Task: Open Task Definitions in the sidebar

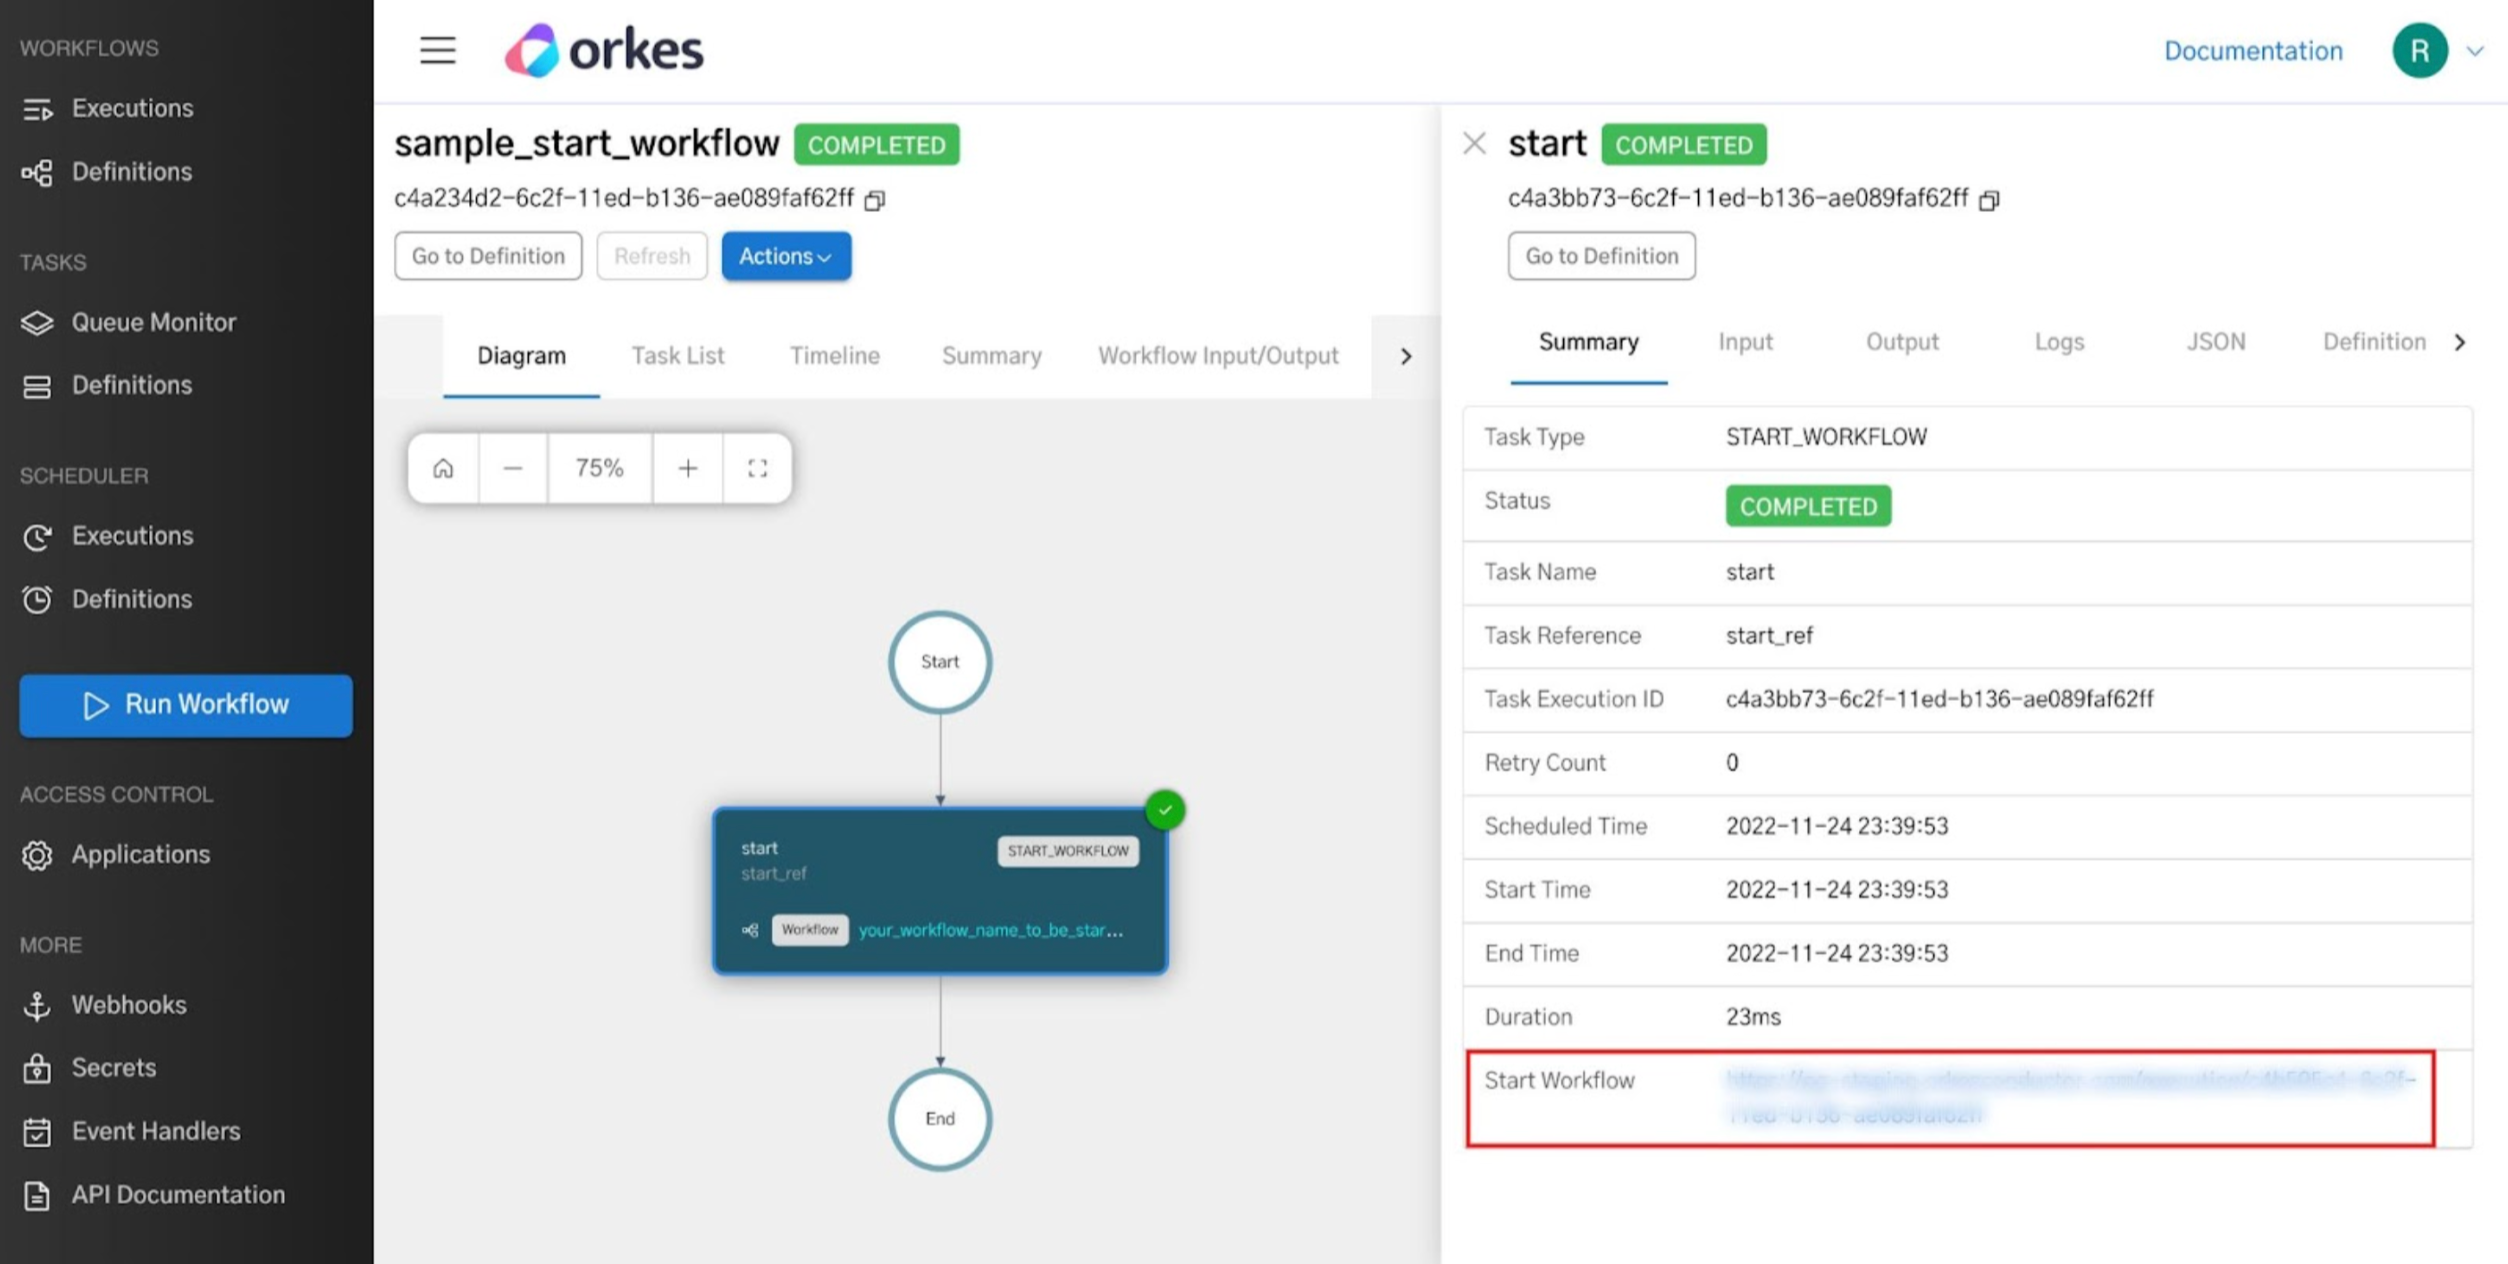Action: pos(132,385)
